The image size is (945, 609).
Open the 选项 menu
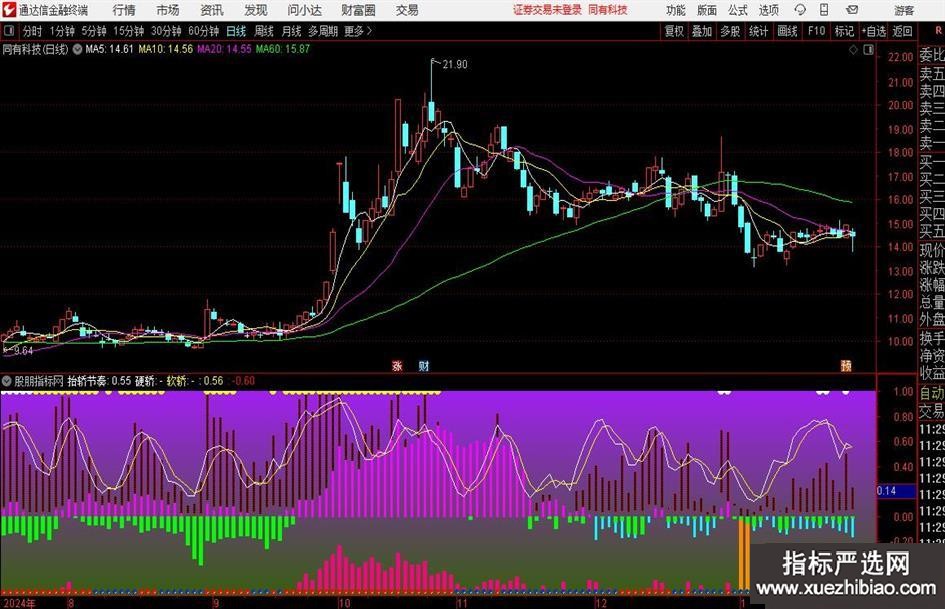pyautogui.click(x=768, y=10)
